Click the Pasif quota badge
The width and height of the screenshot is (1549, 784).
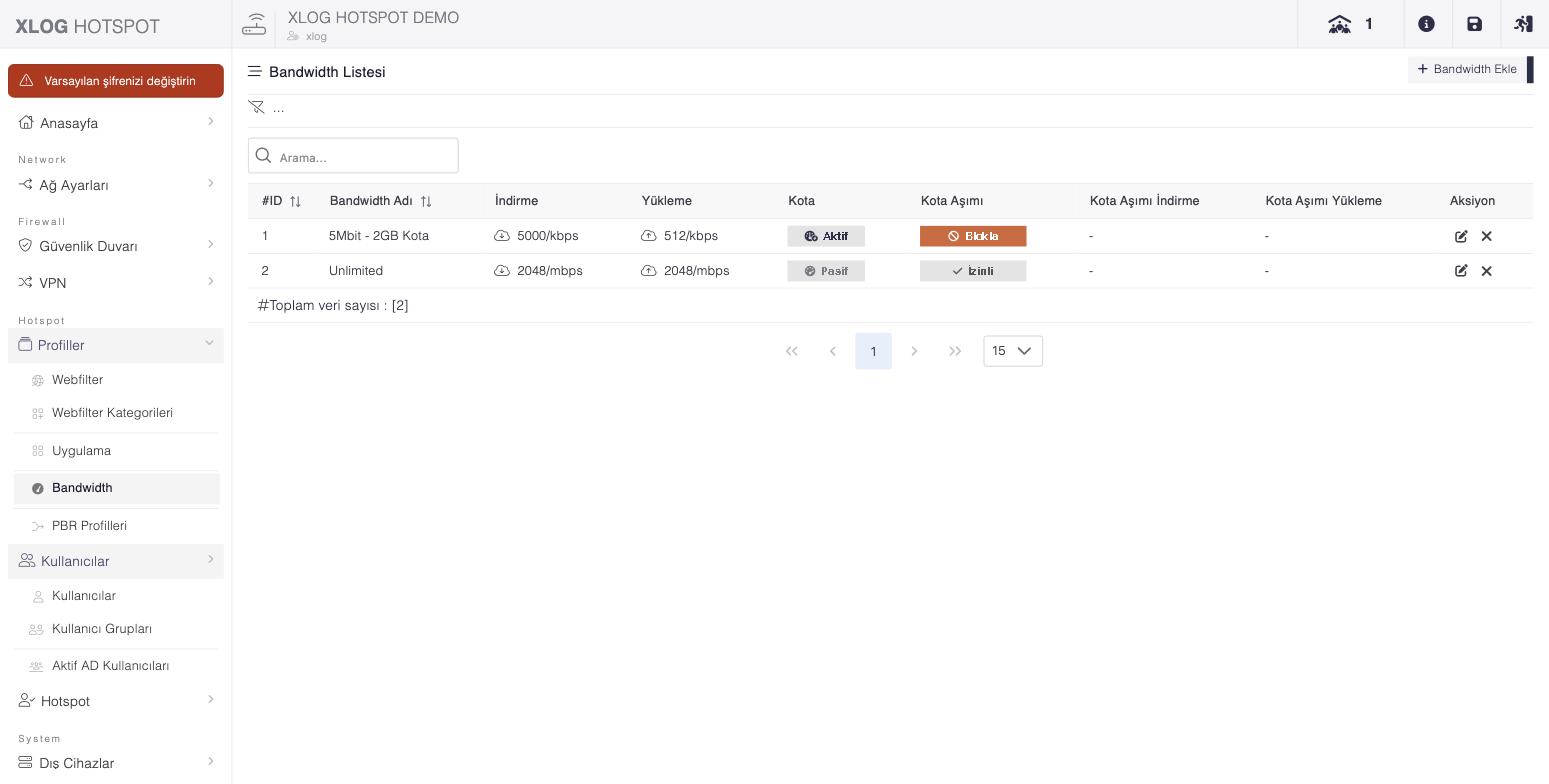826,271
